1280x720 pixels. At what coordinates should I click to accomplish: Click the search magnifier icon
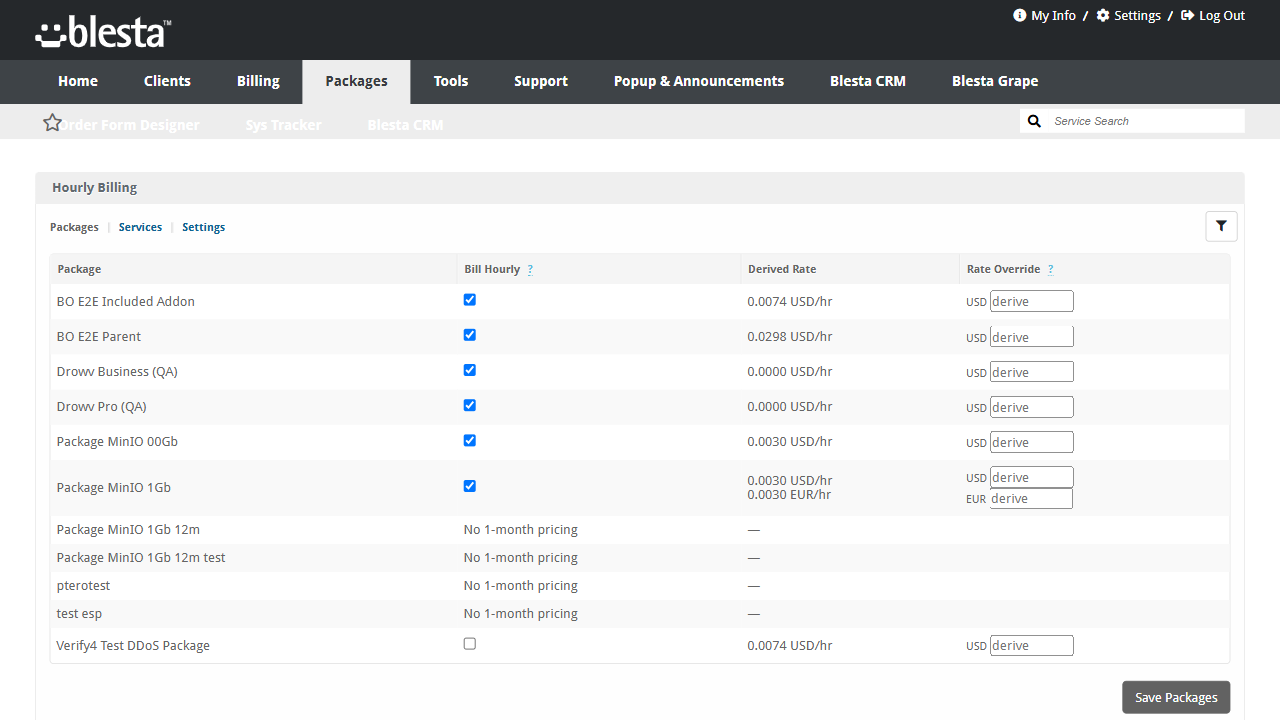[1035, 121]
